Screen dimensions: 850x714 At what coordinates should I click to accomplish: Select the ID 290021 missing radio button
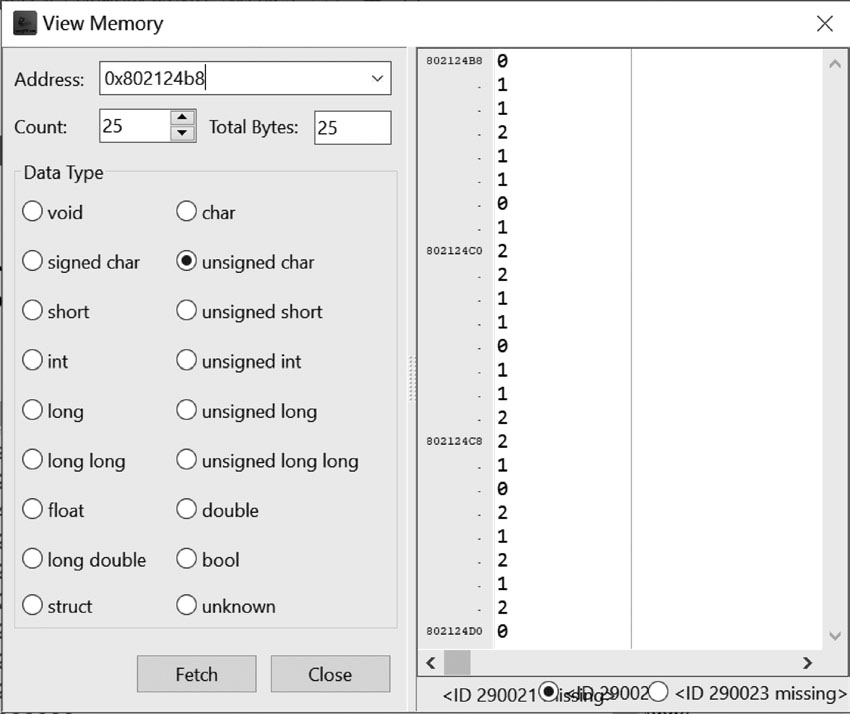coord(549,691)
